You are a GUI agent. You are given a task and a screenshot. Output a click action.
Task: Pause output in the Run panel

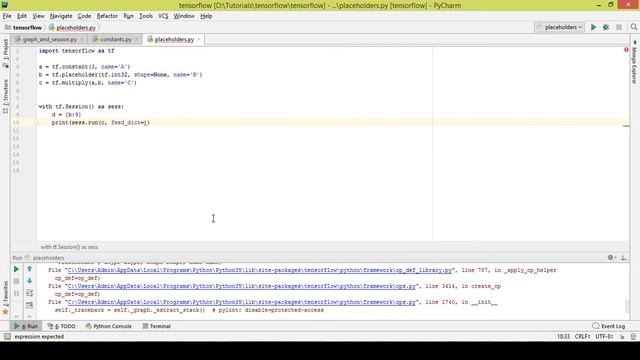coord(16,293)
